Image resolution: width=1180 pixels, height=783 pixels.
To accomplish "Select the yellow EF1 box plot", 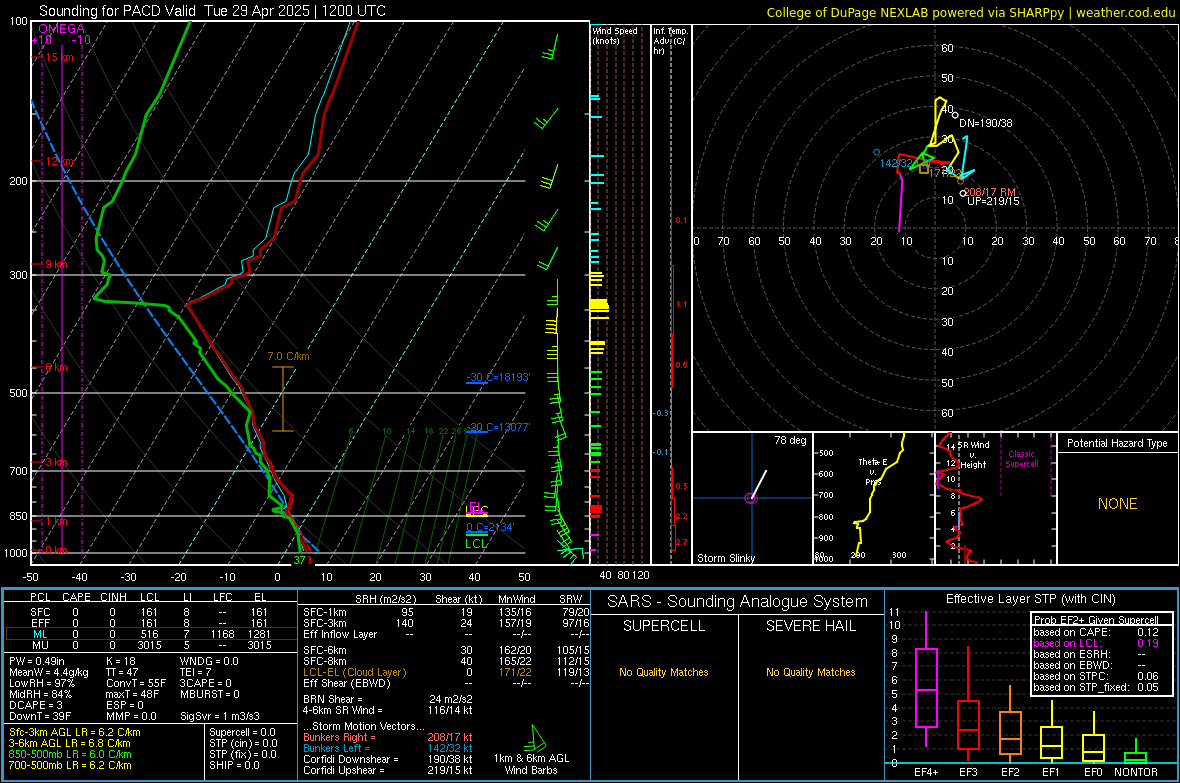I will 1051,742.
